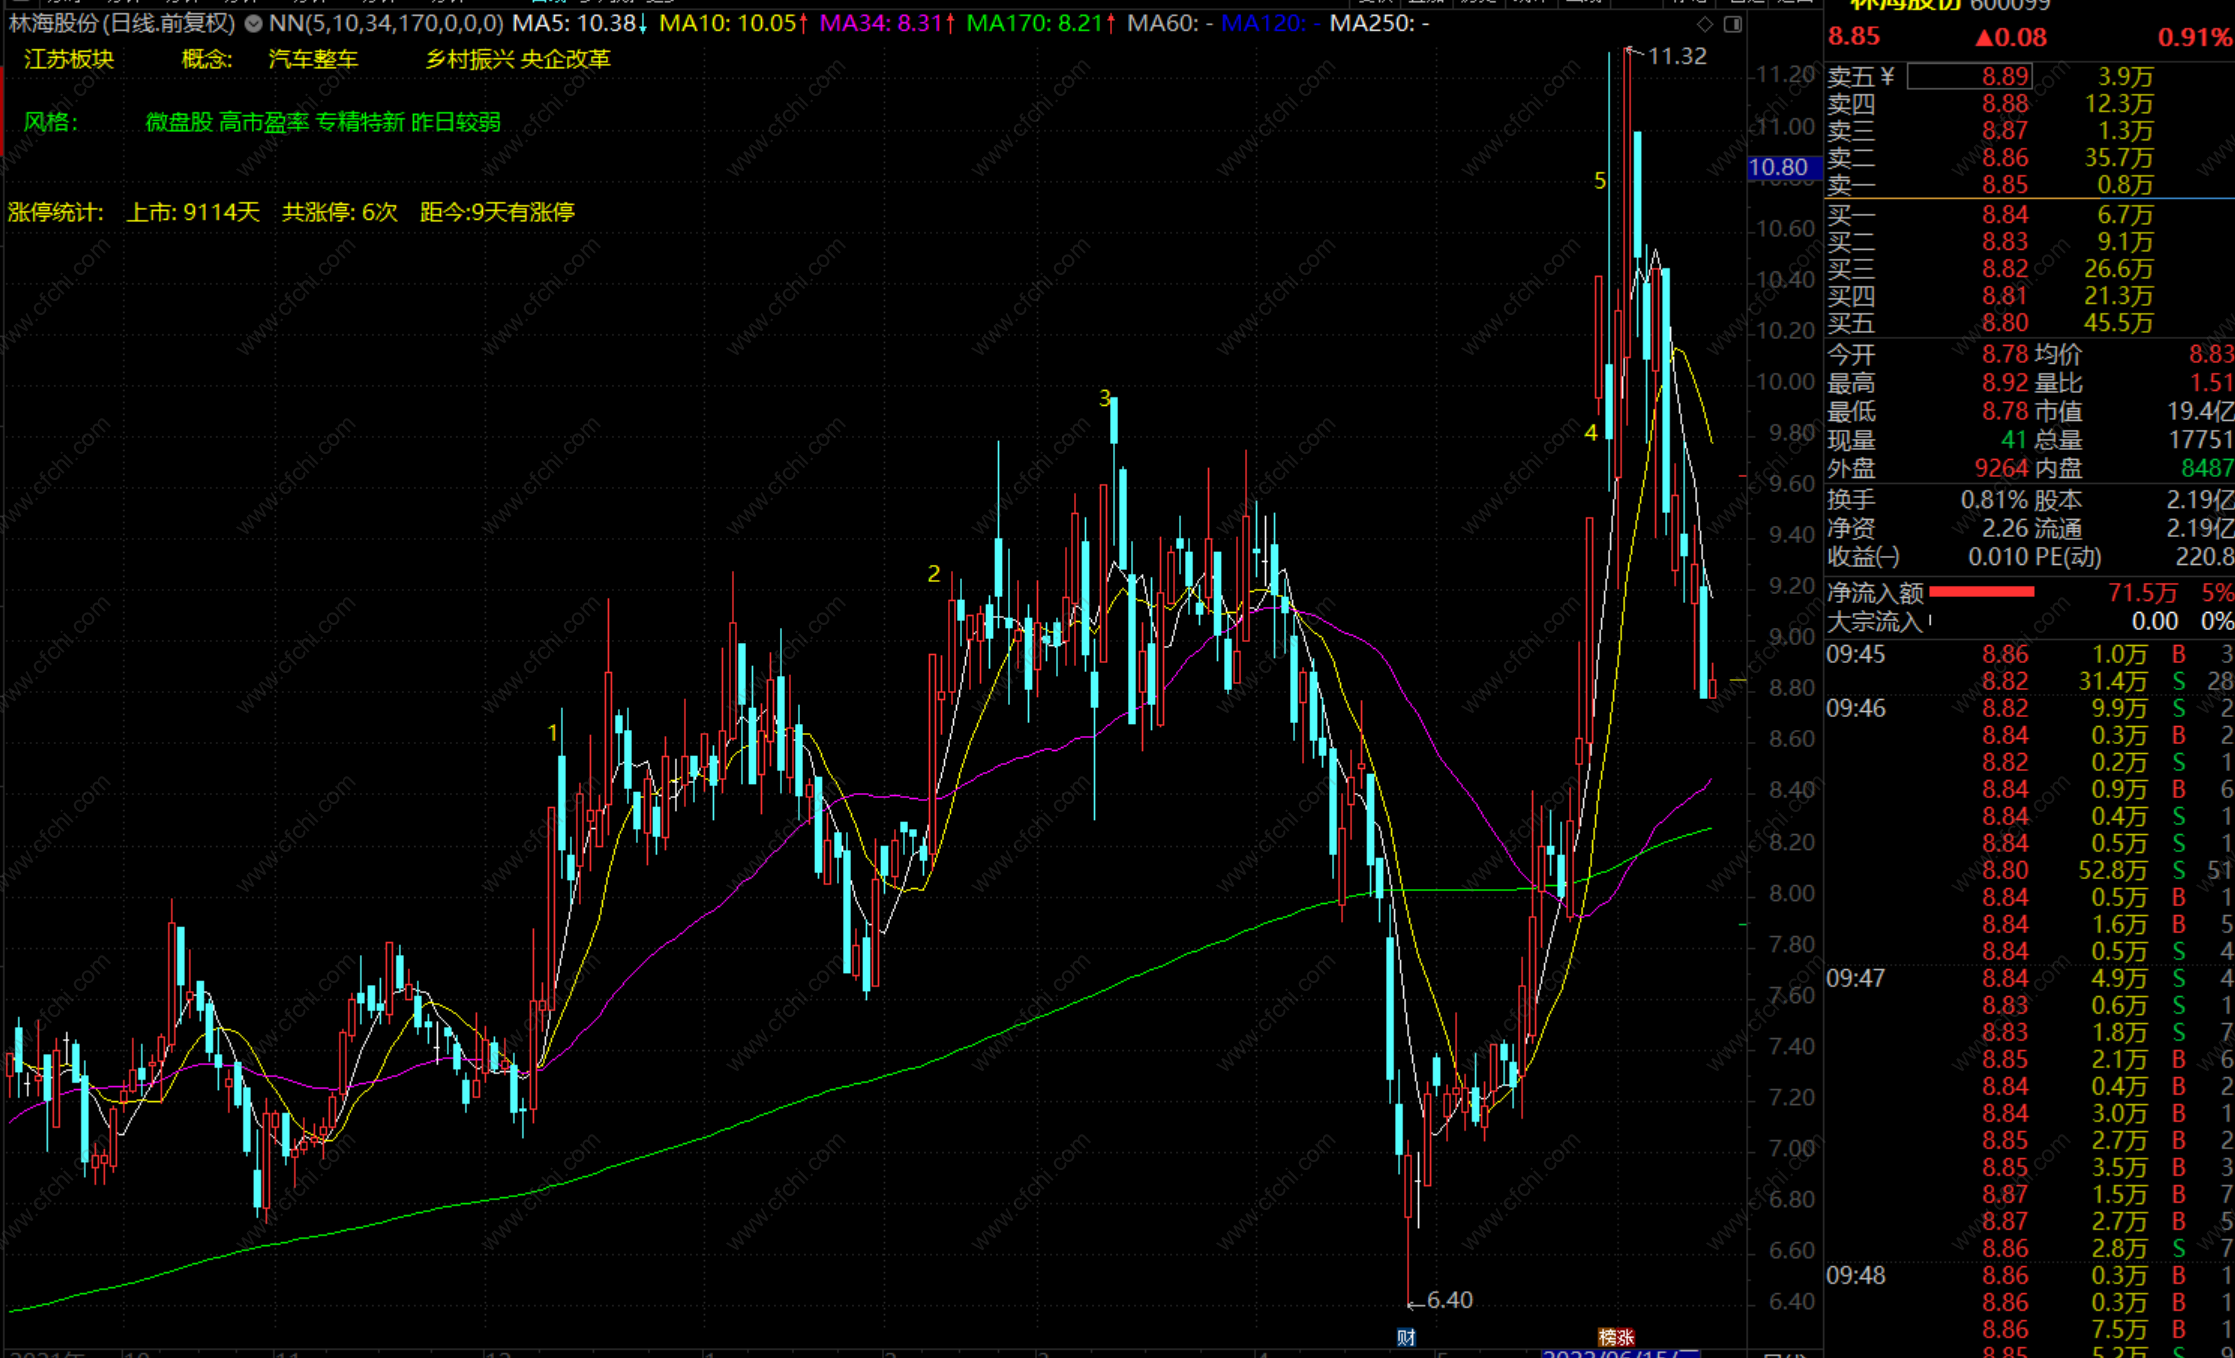Click the circular dropdown icon beside 林海股份 title
Image resolution: width=2235 pixels, height=1358 pixels.
tap(254, 23)
